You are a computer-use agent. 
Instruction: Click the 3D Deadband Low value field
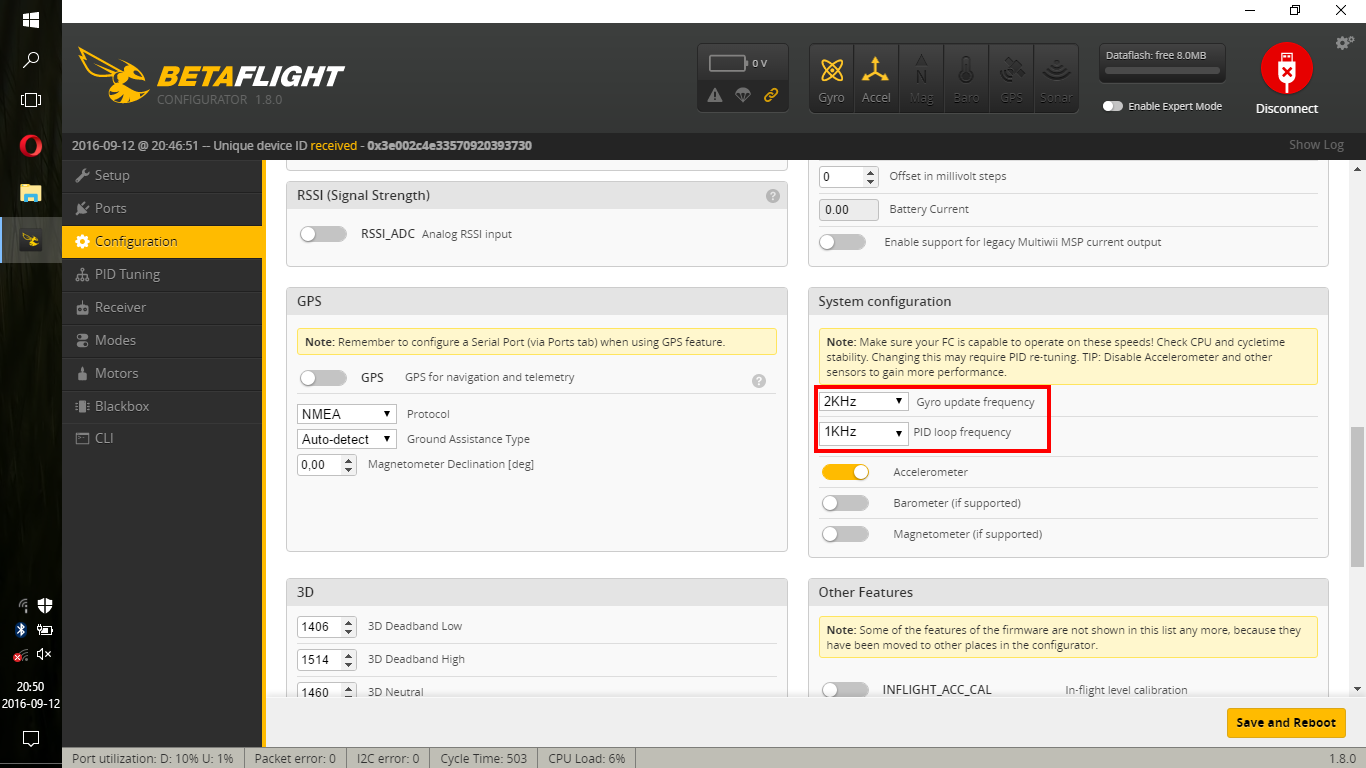[319, 627]
